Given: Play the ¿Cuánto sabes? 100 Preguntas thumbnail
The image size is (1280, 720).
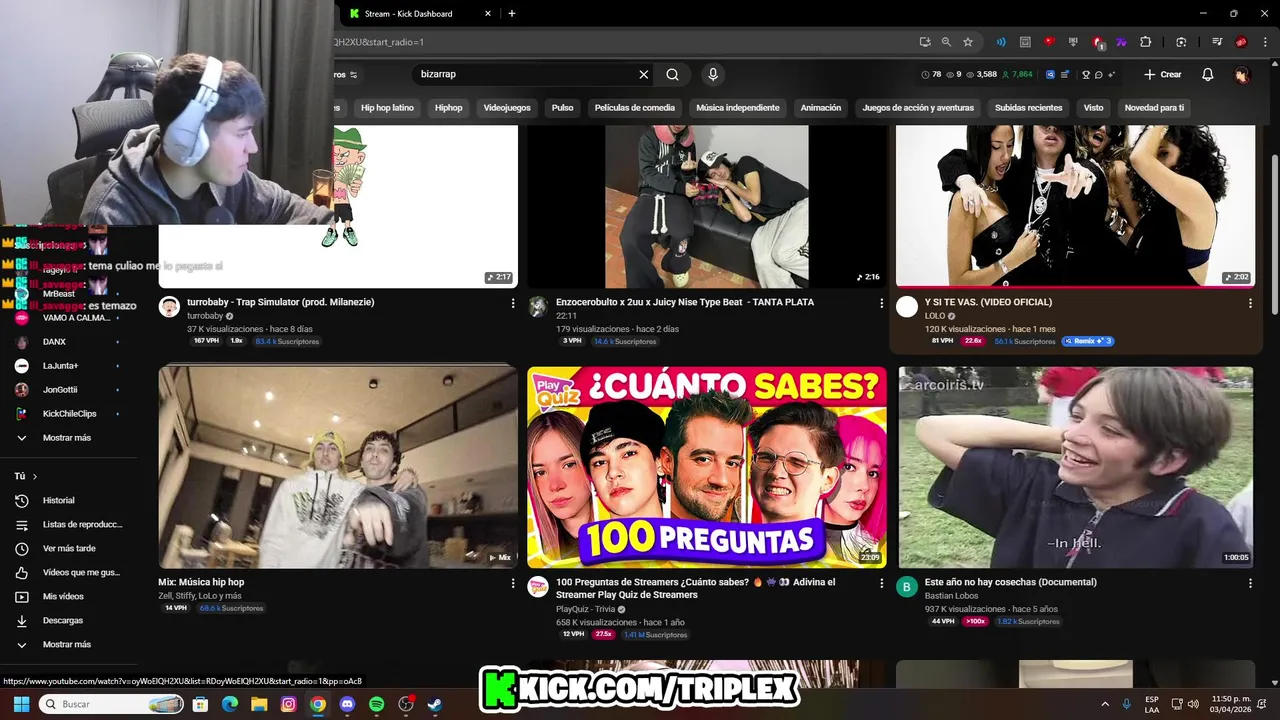Looking at the screenshot, I should [x=707, y=467].
